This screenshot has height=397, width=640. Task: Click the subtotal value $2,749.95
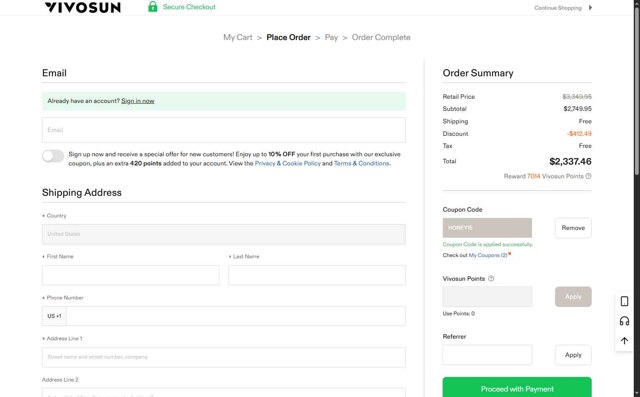tap(578, 109)
